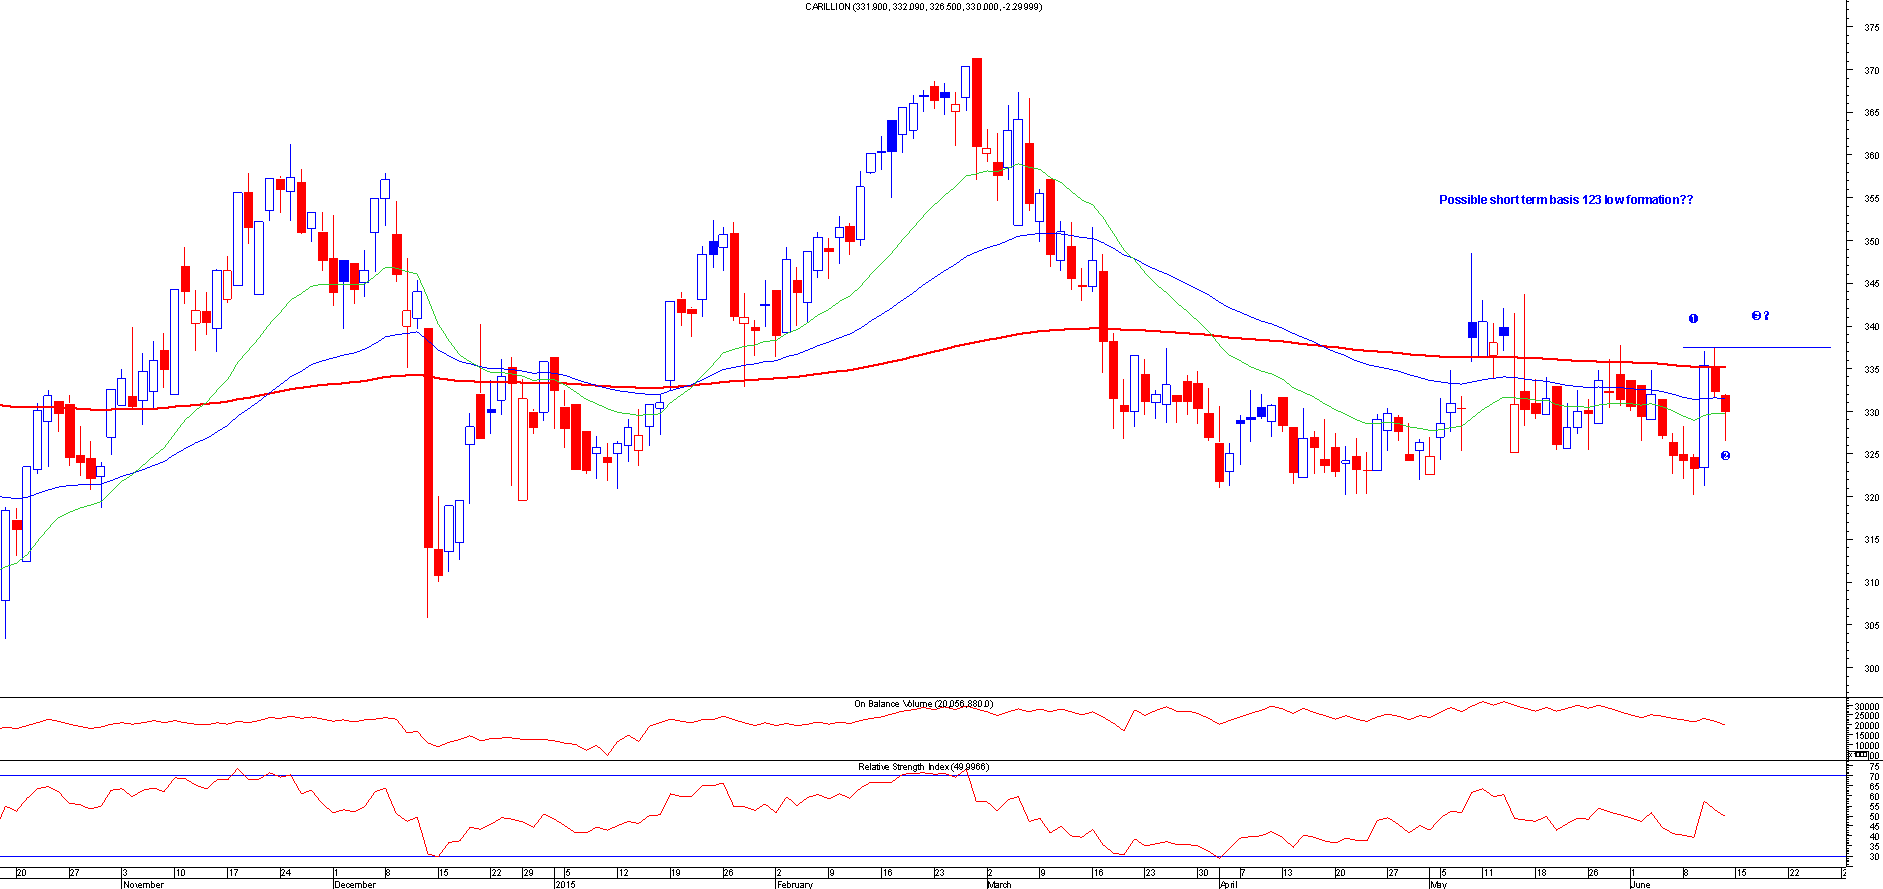Click the circled number 2 marker
The width and height of the screenshot is (1883, 889).
click(x=1725, y=456)
